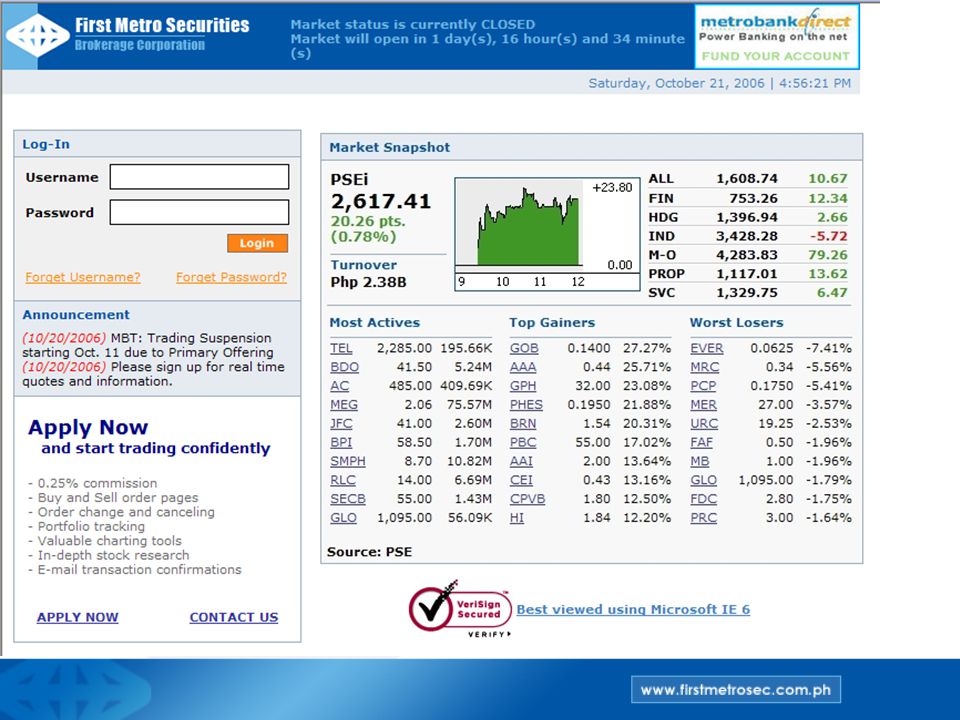Image resolution: width=960 pixels, height=720 pixels.
Task: Click the Turnover value Php 2.38B
Action: point(369,282)
